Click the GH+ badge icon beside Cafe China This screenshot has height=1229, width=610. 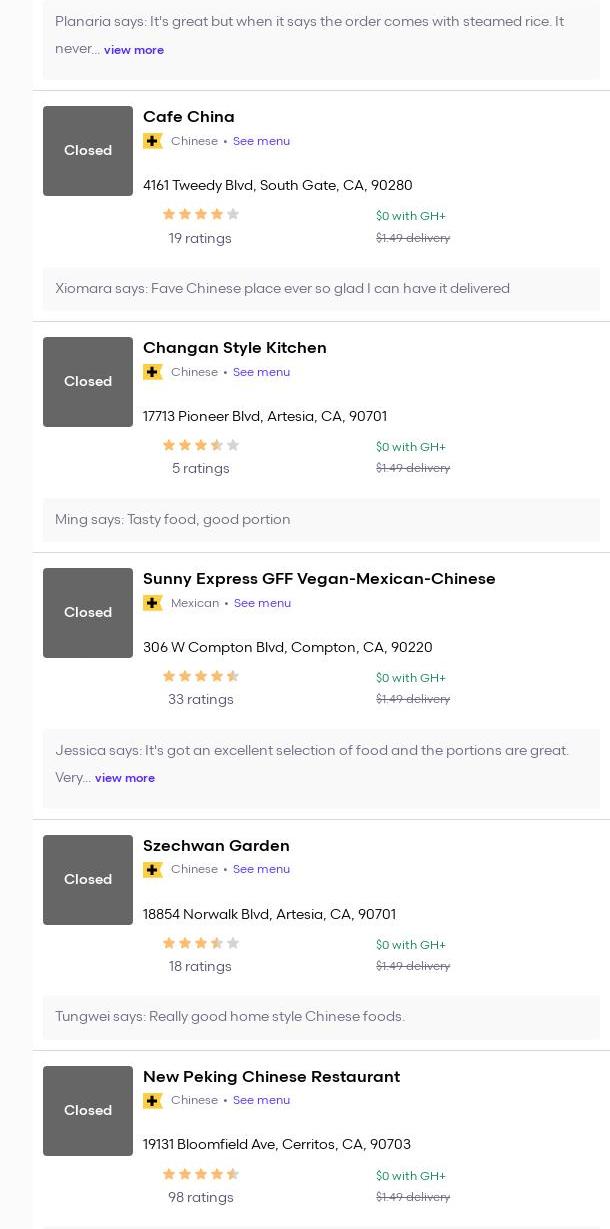(x=153, y=141)
